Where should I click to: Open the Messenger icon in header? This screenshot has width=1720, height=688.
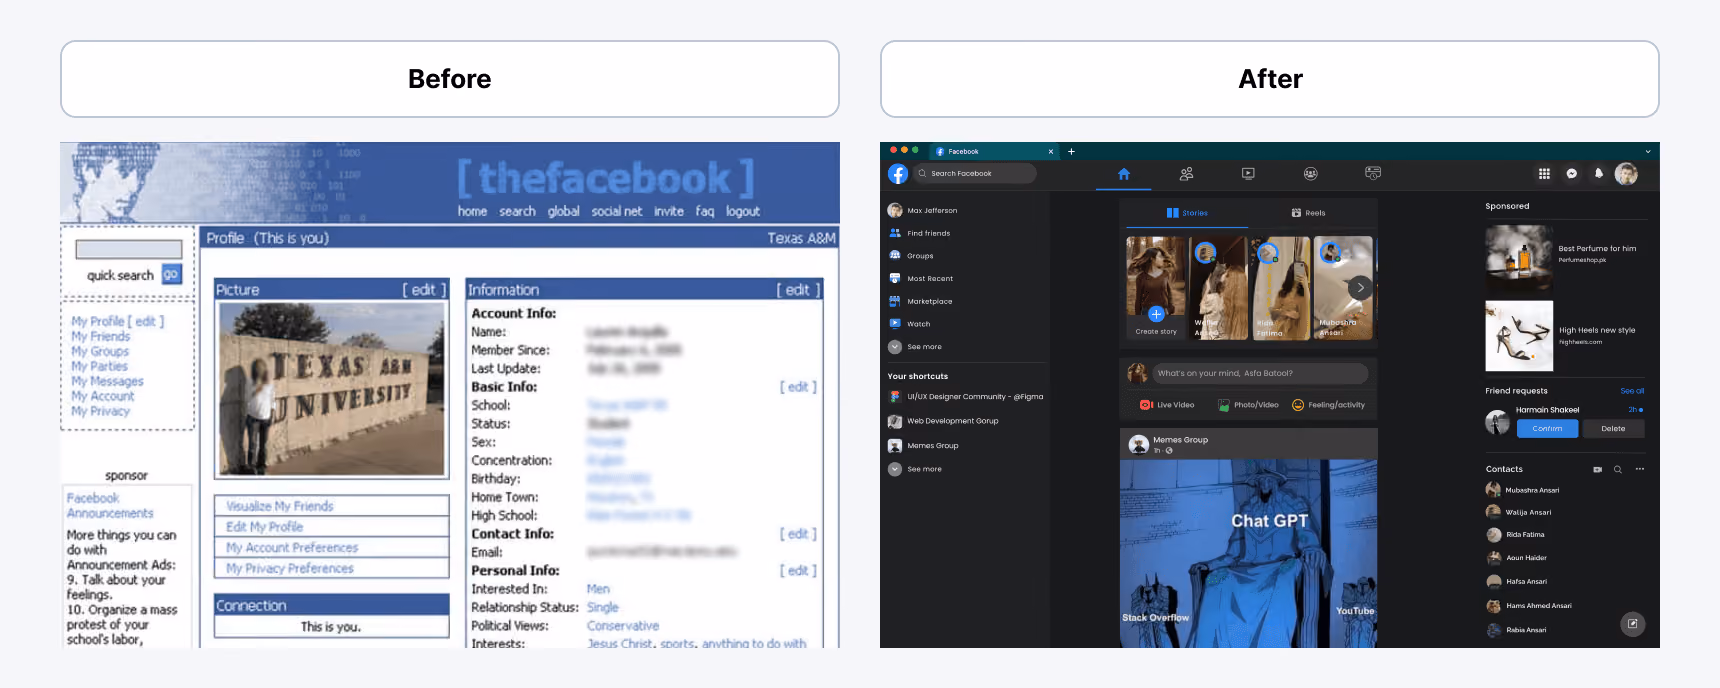coord(1571,174)
